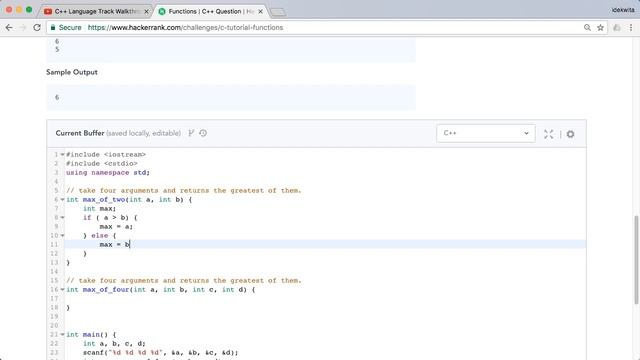
Task: Click the Chrome profile name button
Action: 623,10
